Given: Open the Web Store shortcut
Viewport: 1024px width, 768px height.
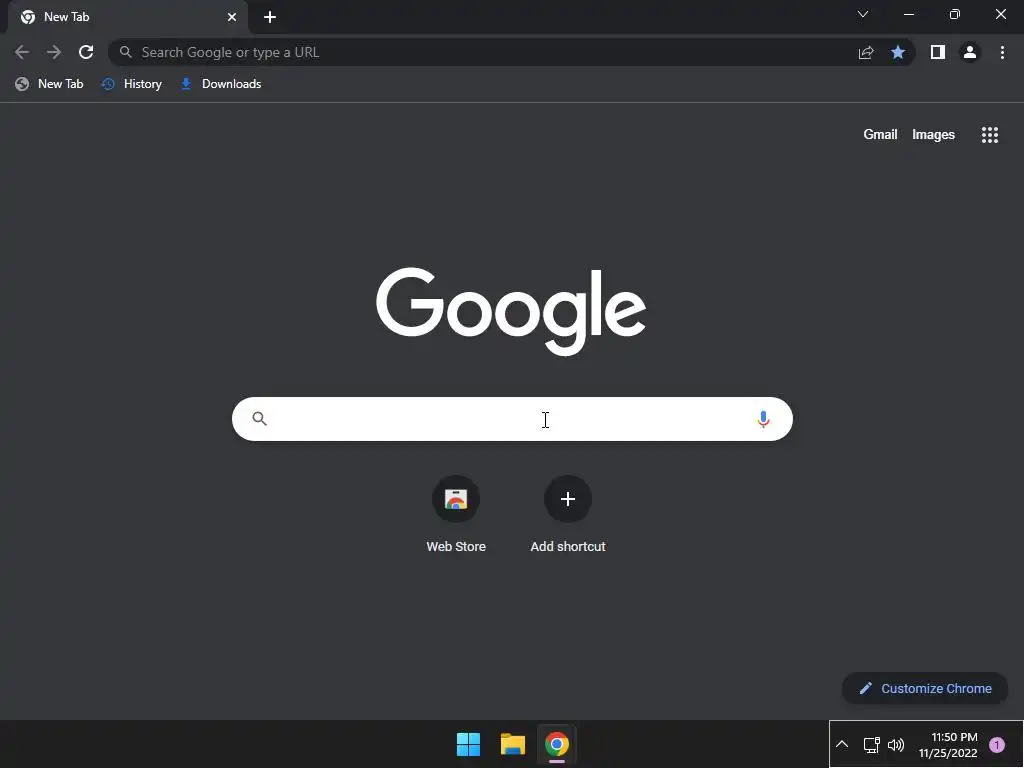Looking at the screenshot, I should tap(456, 499).
